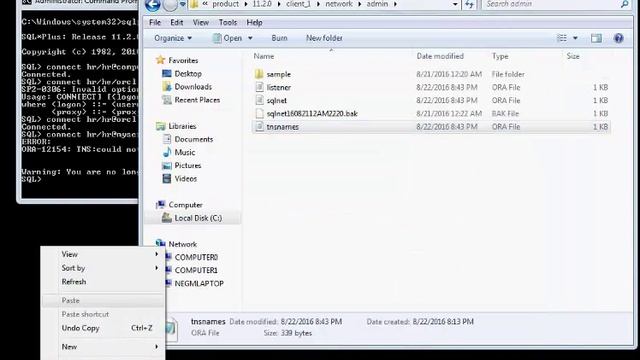Click the blue Help question icon
Screen dimensions: 640x360
point(618,38)
